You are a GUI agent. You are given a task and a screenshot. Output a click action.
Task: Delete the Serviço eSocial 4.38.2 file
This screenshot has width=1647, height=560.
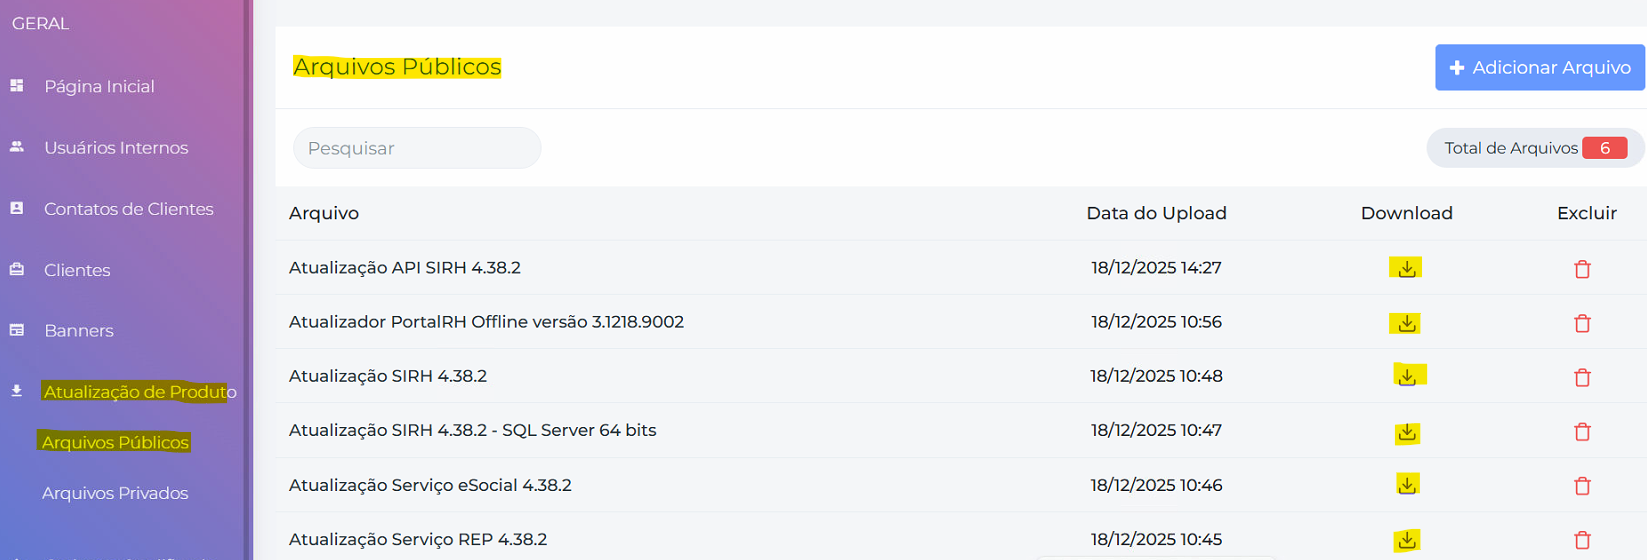(x=1582, y=486)
